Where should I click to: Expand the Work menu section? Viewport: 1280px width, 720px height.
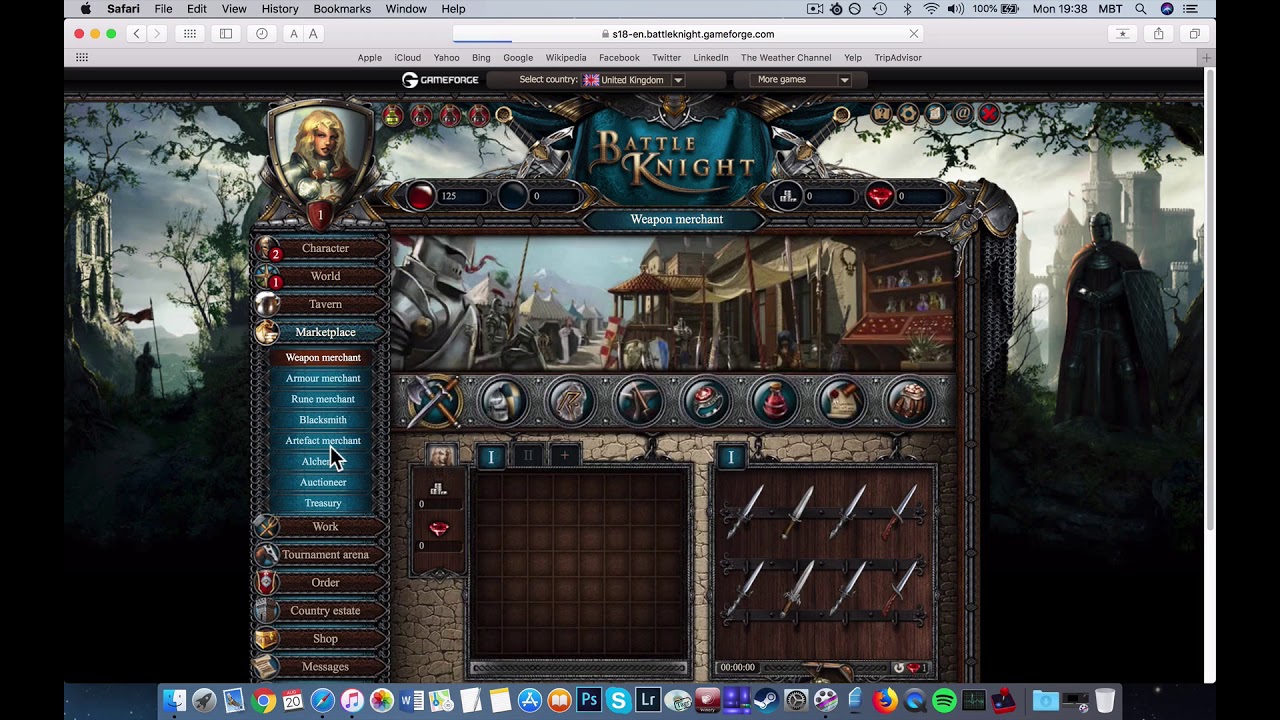[x=325, y=526]
